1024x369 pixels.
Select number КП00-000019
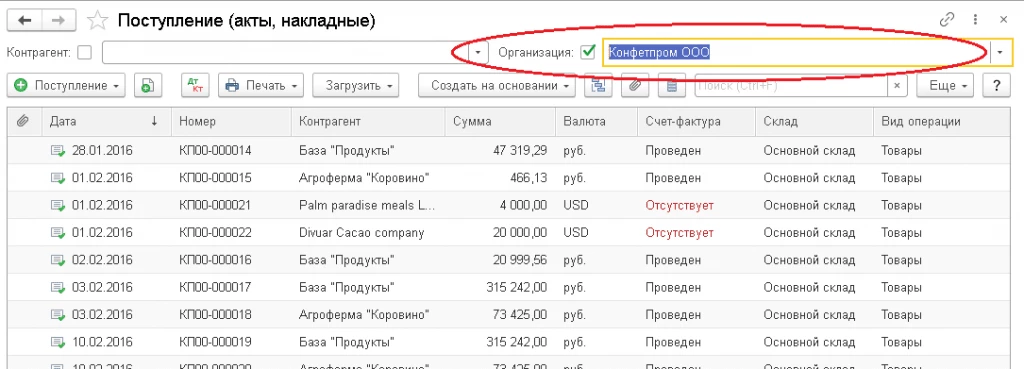(215, 342)
